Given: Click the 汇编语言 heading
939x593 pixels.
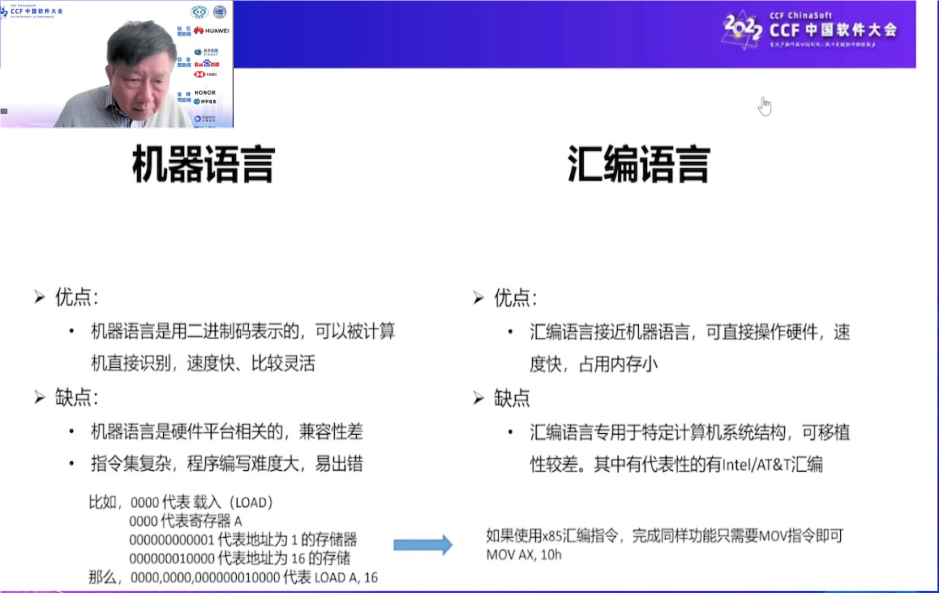Looking at the screenshot, I should point(638,164).
